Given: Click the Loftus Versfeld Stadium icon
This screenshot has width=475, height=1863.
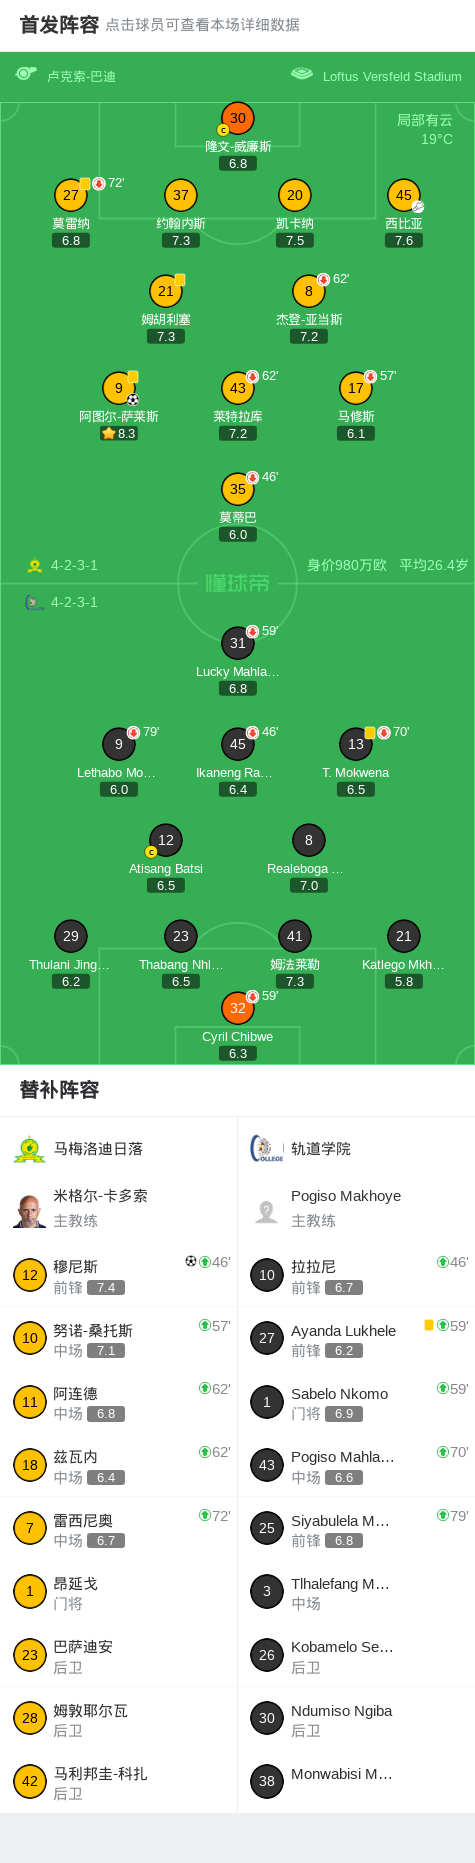Looking at the screenshot, I should (302, 74).
